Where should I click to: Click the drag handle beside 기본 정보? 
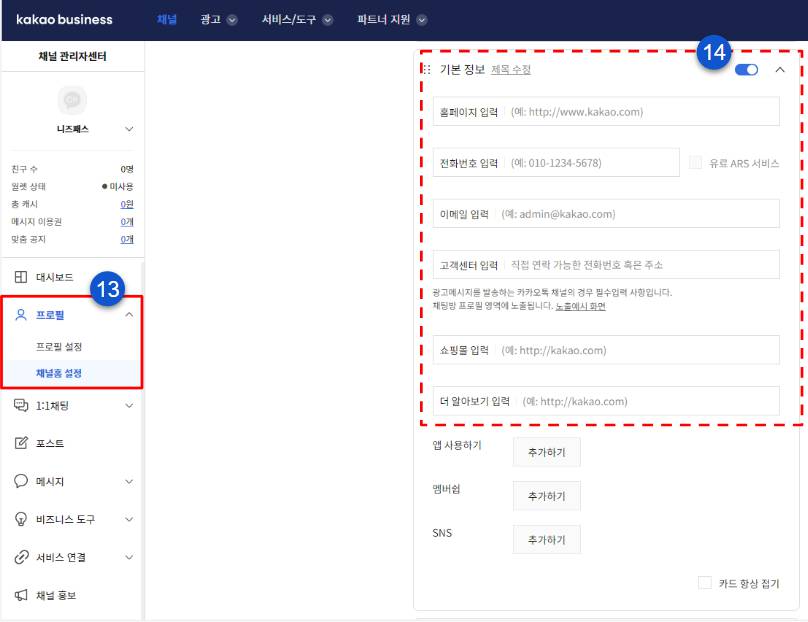click(x=427, y=70)
